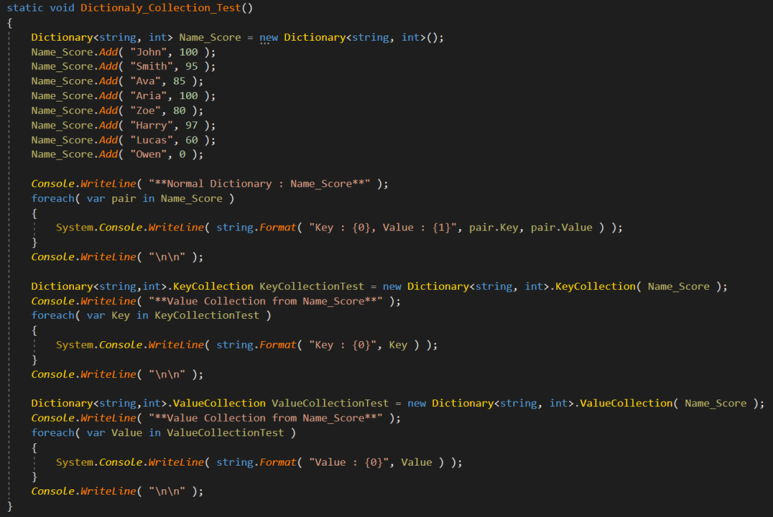Click the value 0 in Owen line

182,154
